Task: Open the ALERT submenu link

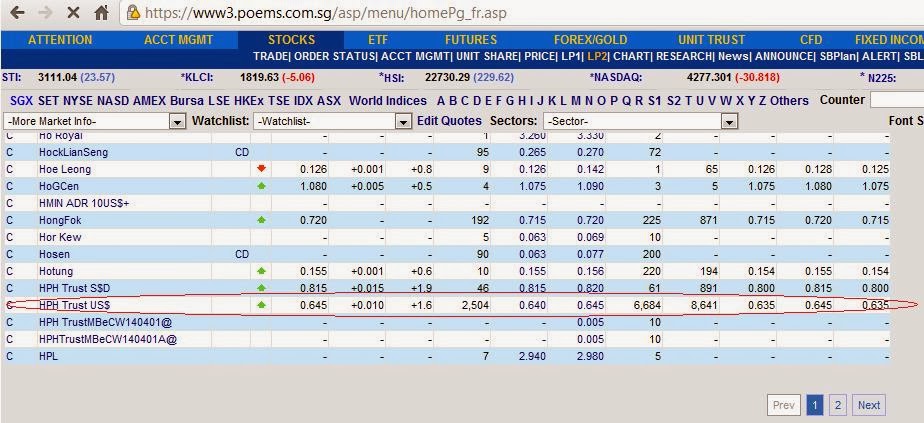Action: click(879, 57)
